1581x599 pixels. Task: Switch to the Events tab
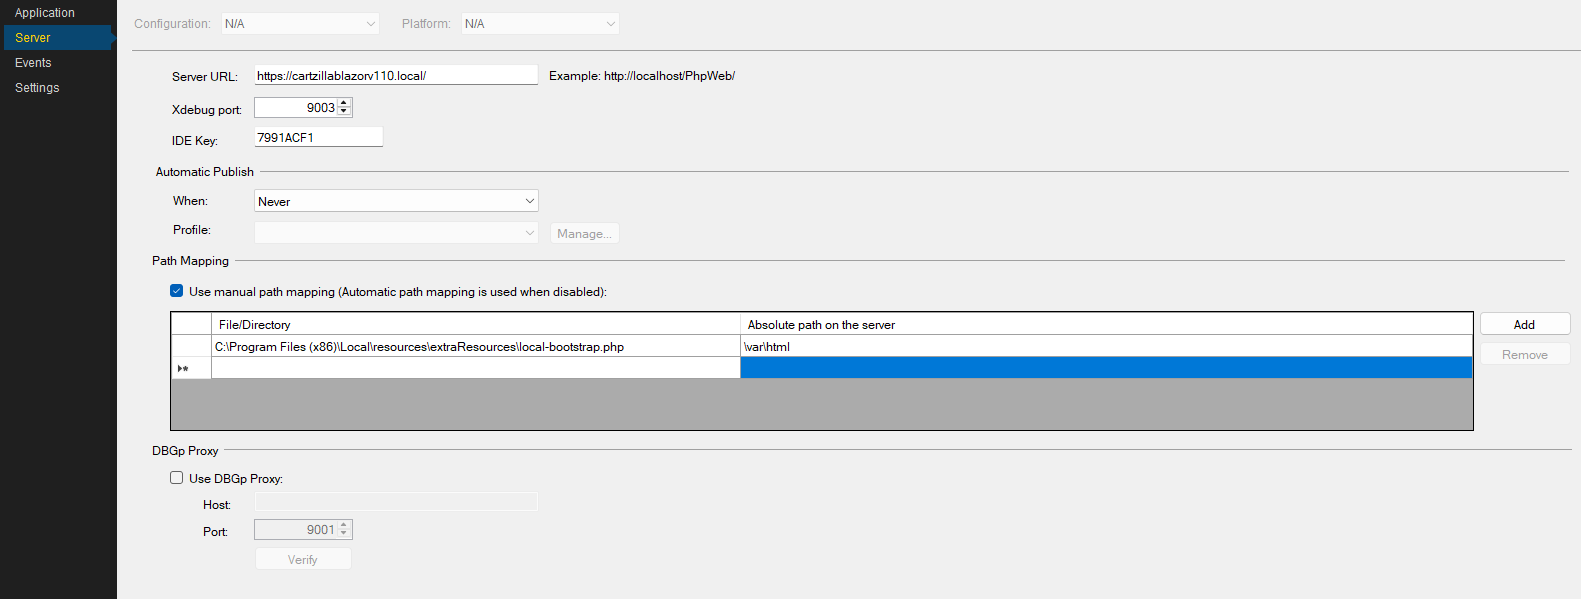33,63
